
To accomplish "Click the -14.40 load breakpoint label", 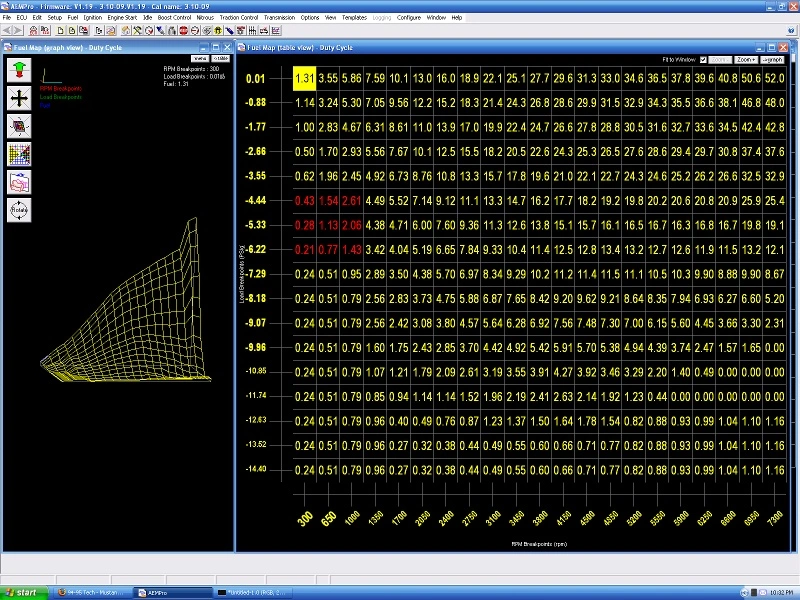I will click(x=256, y=469).
